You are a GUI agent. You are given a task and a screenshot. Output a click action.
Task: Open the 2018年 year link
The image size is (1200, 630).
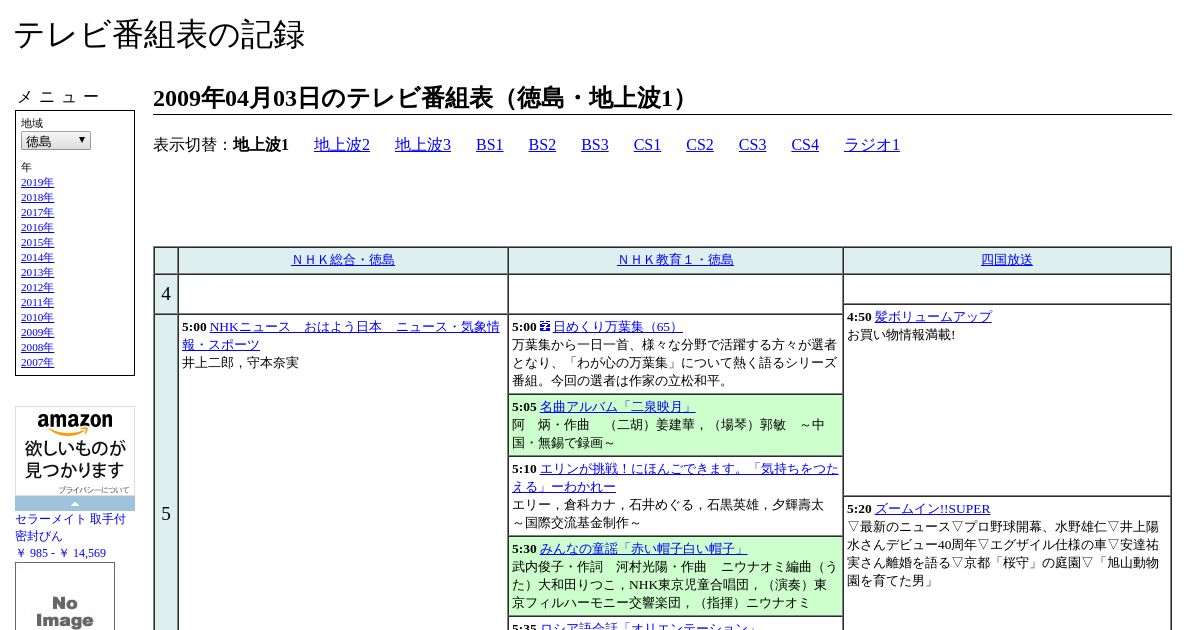click(x=37, y=197)
